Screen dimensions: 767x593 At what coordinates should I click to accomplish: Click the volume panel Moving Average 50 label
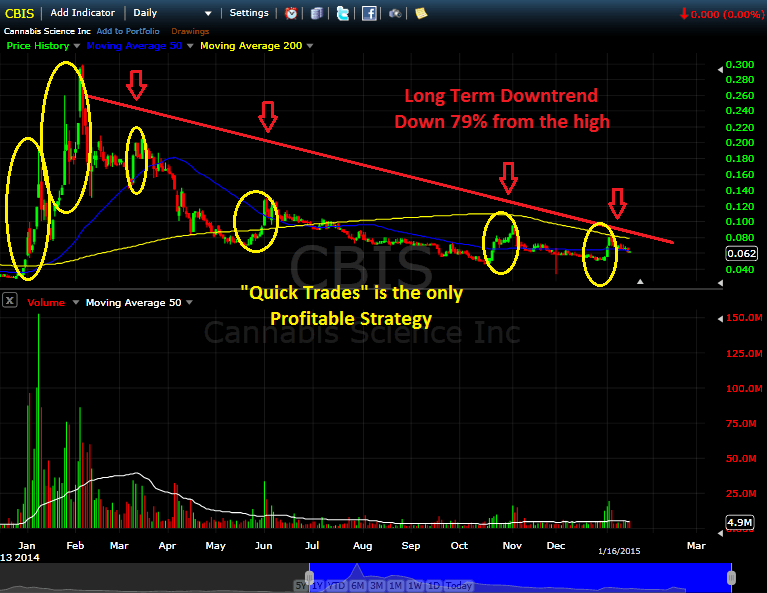click(x=134, y=302)
